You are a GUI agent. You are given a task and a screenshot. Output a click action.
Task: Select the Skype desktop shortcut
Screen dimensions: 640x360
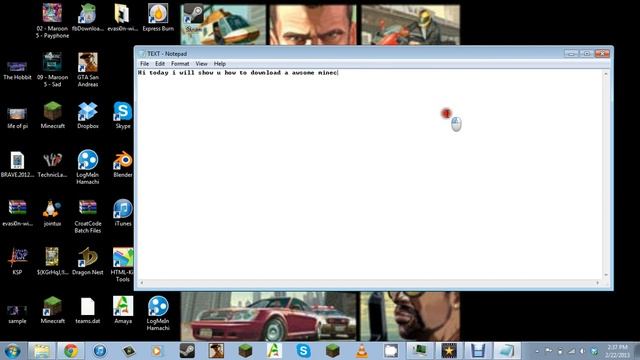pos(123,116)
